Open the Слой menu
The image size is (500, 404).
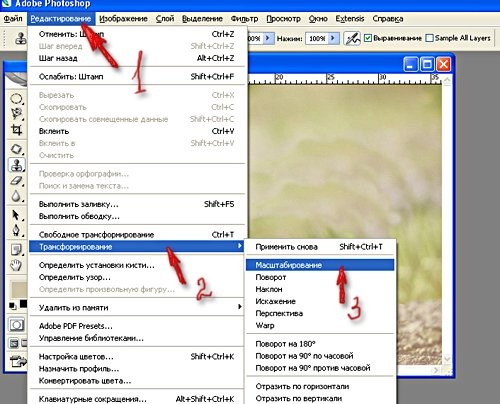(165, 19)
